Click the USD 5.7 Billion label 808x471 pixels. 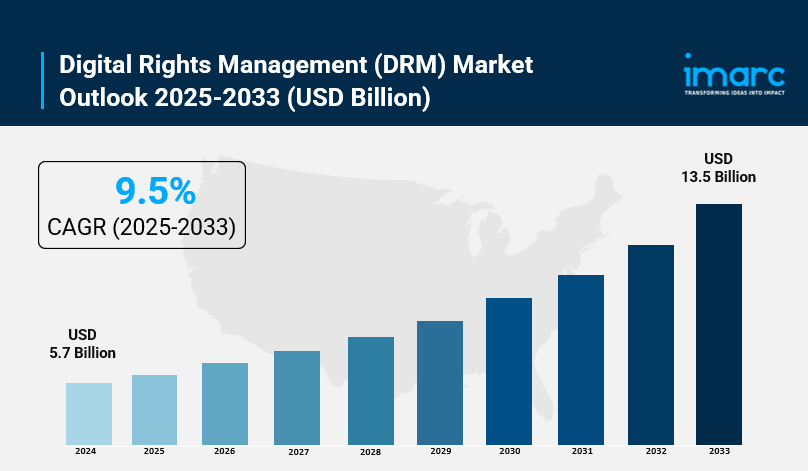click(82, 343)
